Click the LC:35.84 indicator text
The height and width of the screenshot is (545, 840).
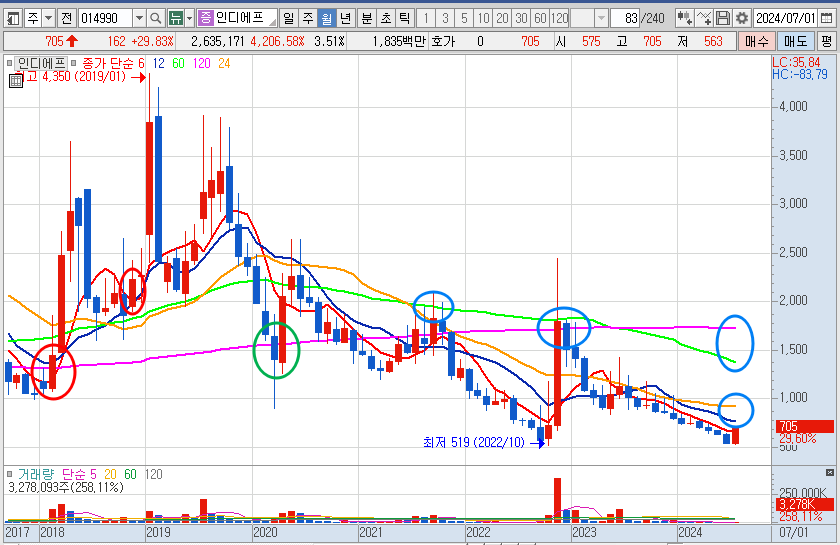click(796, 63)
